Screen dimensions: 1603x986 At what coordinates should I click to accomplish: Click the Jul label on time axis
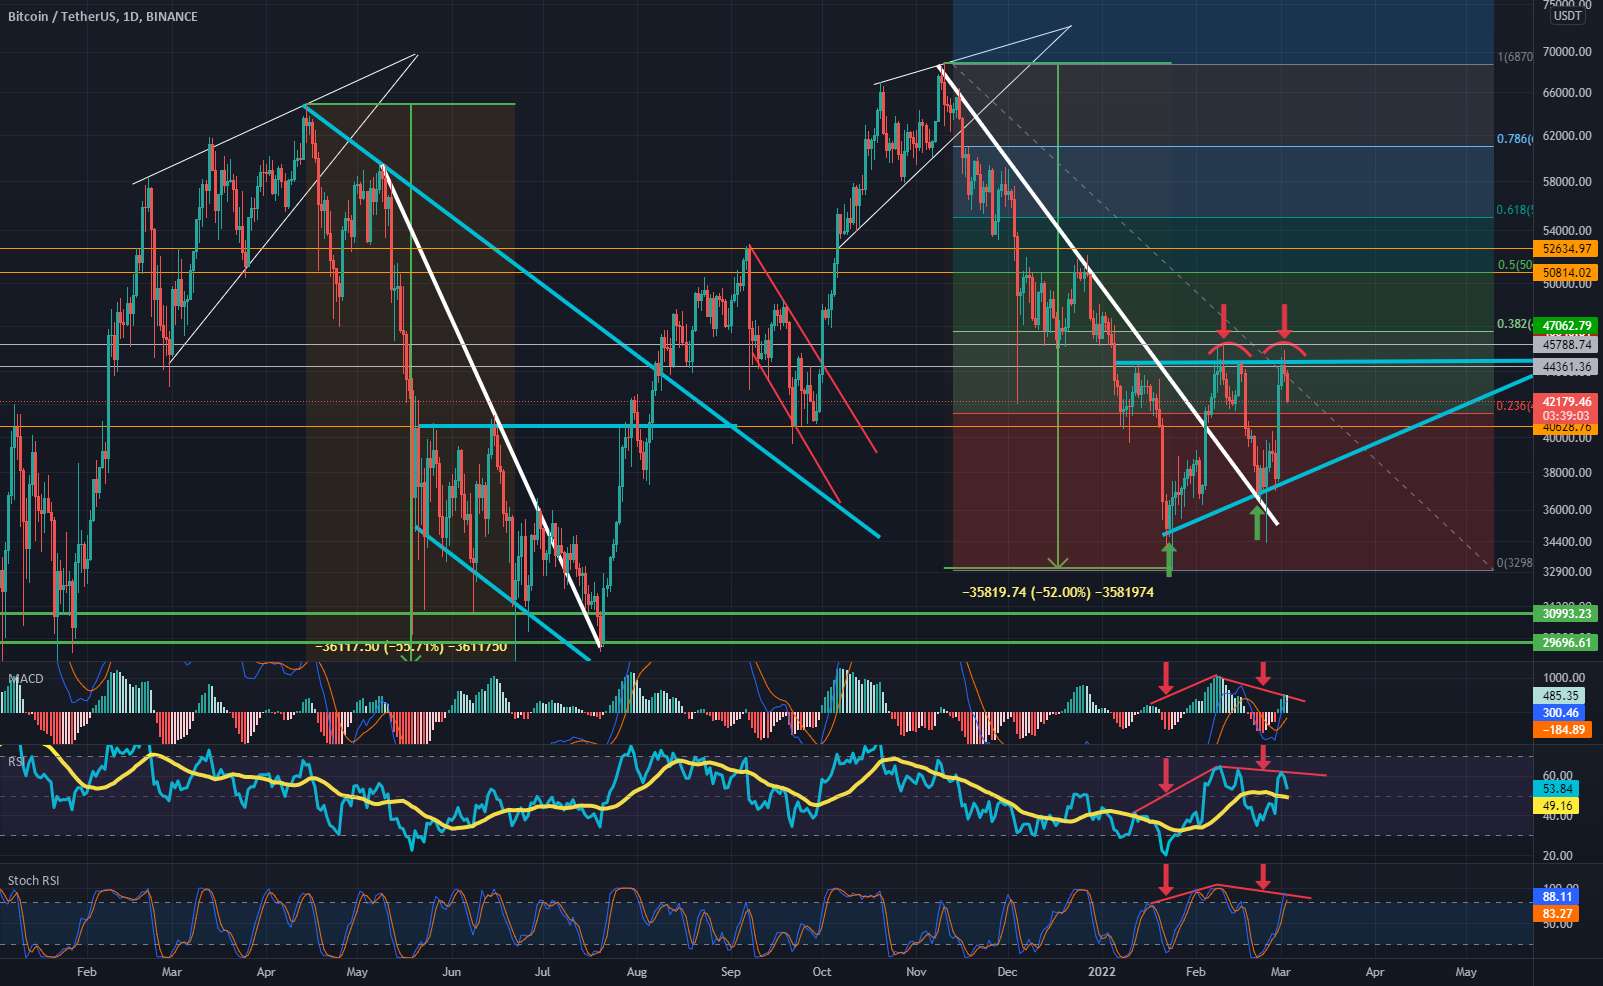[x=543, y=971]
